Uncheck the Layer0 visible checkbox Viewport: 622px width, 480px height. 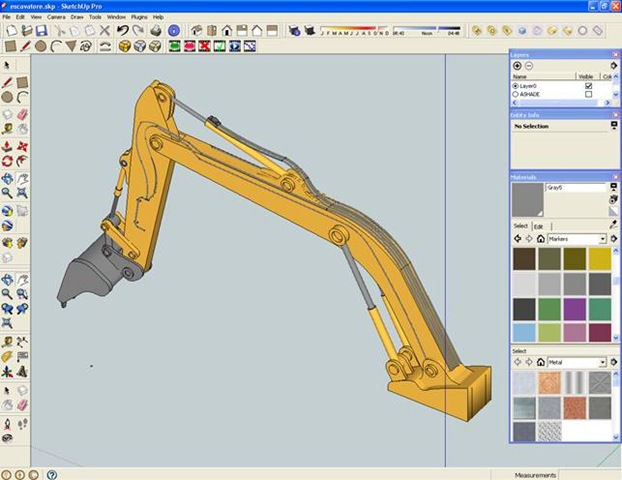(588, 86)
